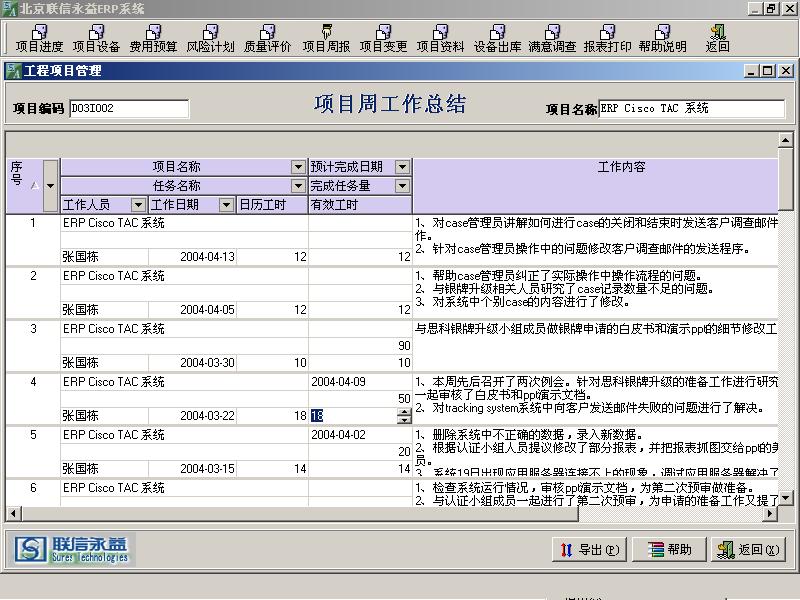Click the highlighted 有效工时 value 18
This screenshot has height=600, width=800.
317,416
